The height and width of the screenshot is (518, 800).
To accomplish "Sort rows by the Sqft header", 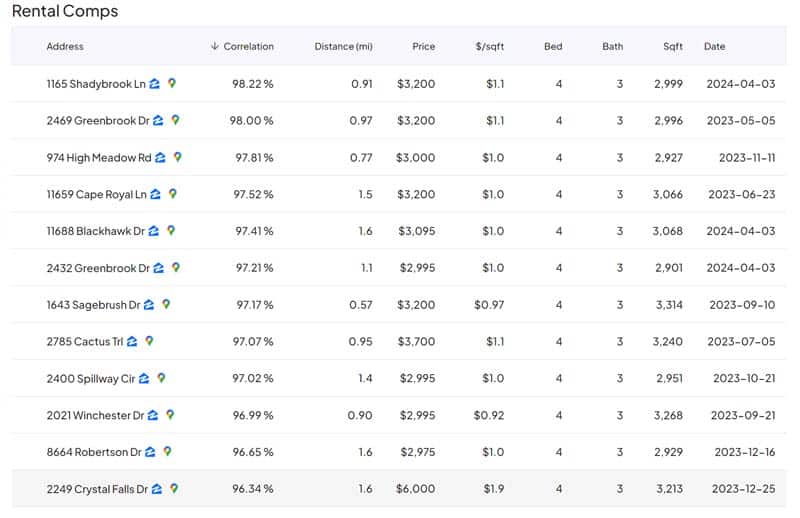I will pos(672,47).
